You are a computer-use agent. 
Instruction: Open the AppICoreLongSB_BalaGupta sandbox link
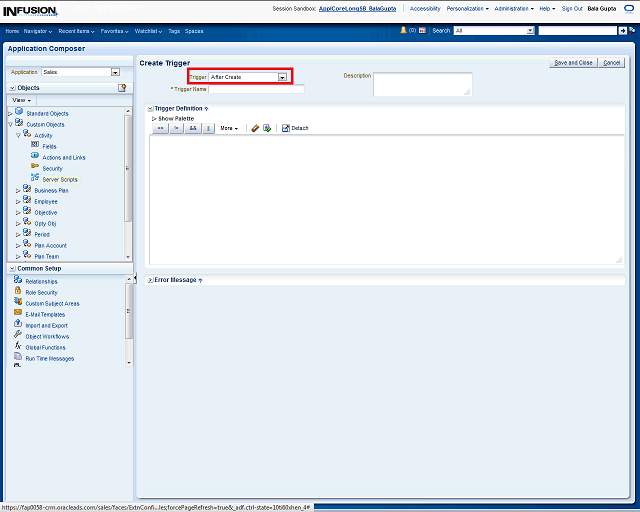click(357, 9)
